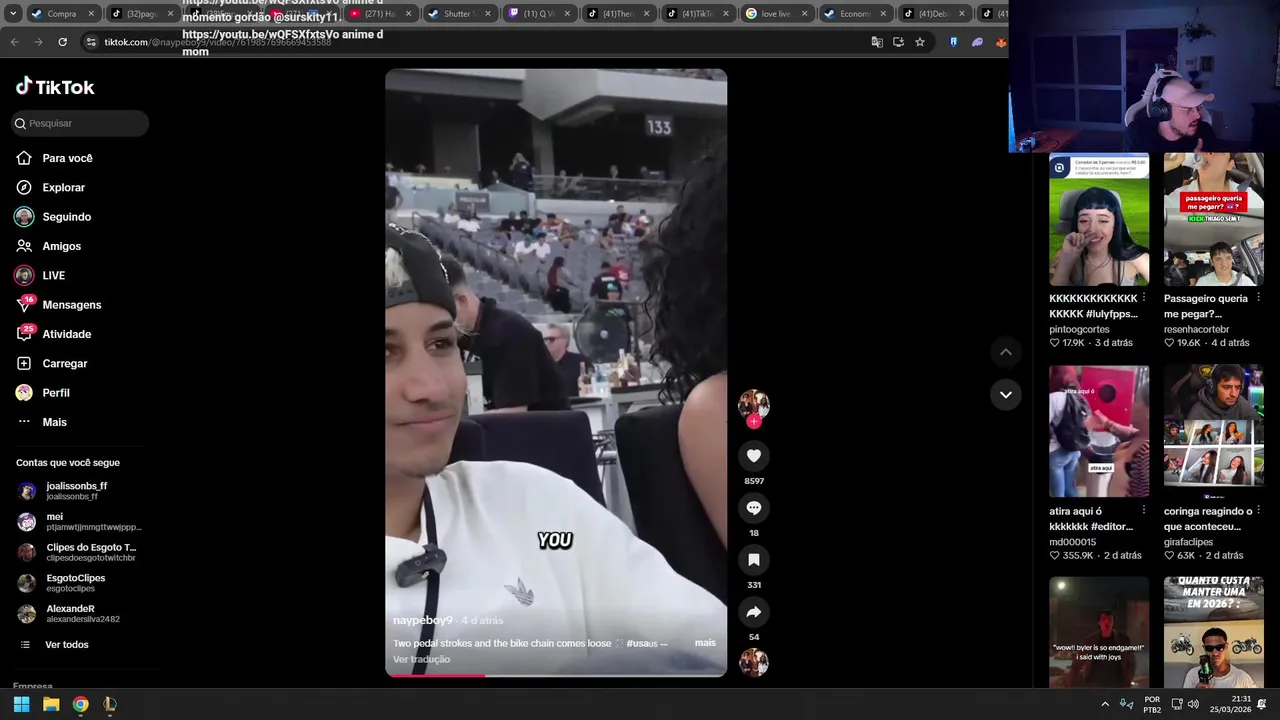The width and height of the screenshot is (1280, 720).
Task: Click pintoogcortes author name
Action: click(1079, 329)
